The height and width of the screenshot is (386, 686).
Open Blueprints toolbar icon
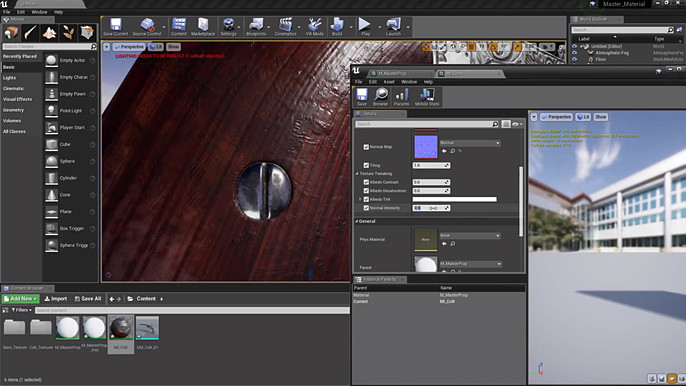coord(256,27)
